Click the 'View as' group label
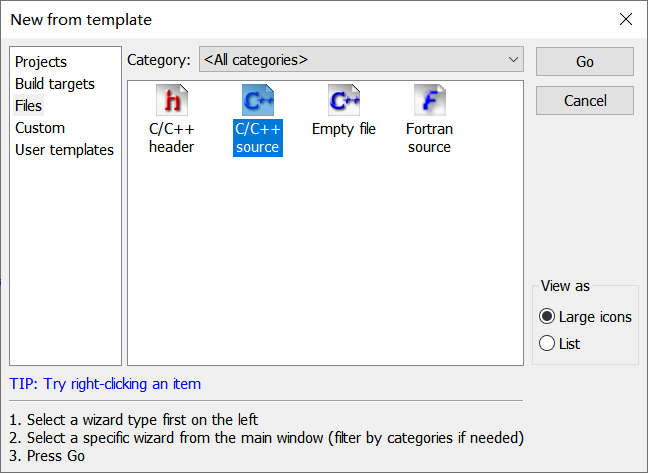Screen dimensions: 648x473 tap(565, 286)
